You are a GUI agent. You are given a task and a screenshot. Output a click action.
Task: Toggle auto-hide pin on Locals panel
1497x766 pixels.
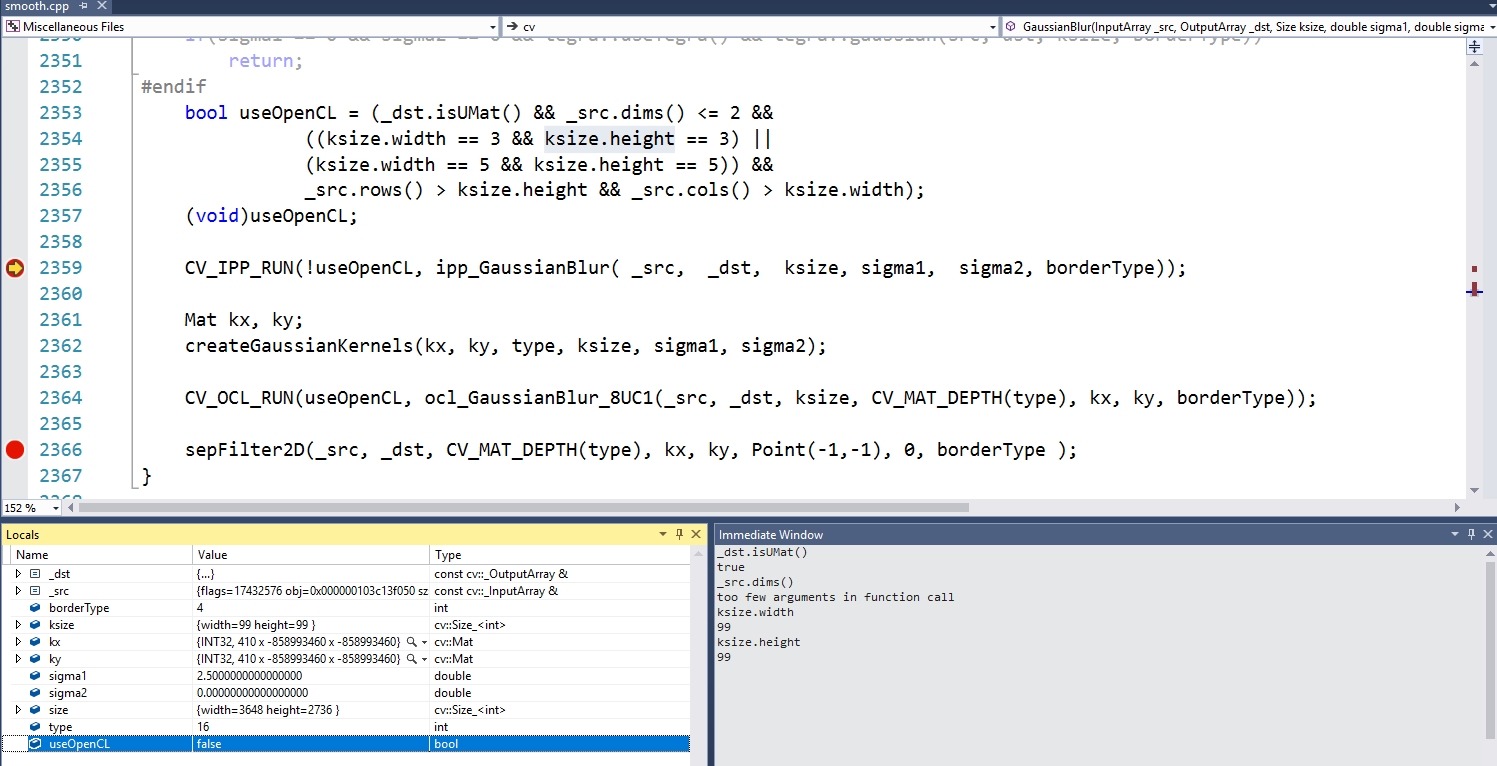point(680,535)
